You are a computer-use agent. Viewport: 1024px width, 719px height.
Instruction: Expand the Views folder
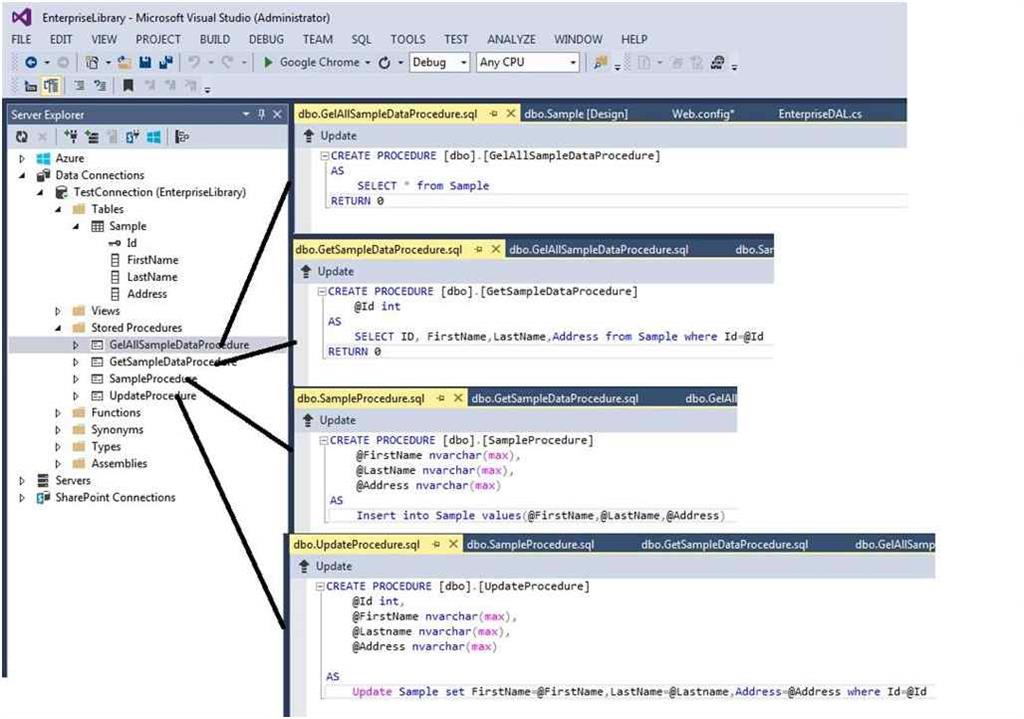click(58, 311)
